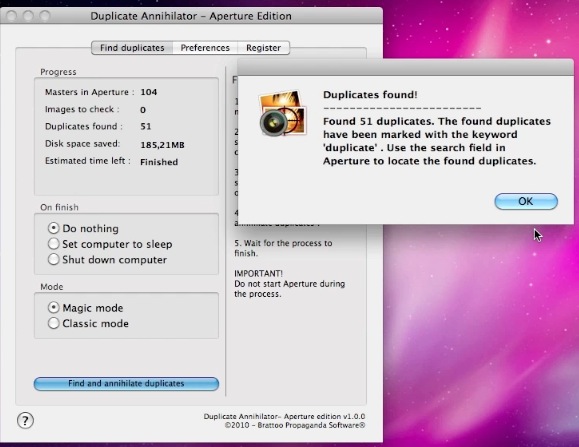This screenshot has width=579, height=447.
Task: Click the window zoom button
Action: point(45,16)
